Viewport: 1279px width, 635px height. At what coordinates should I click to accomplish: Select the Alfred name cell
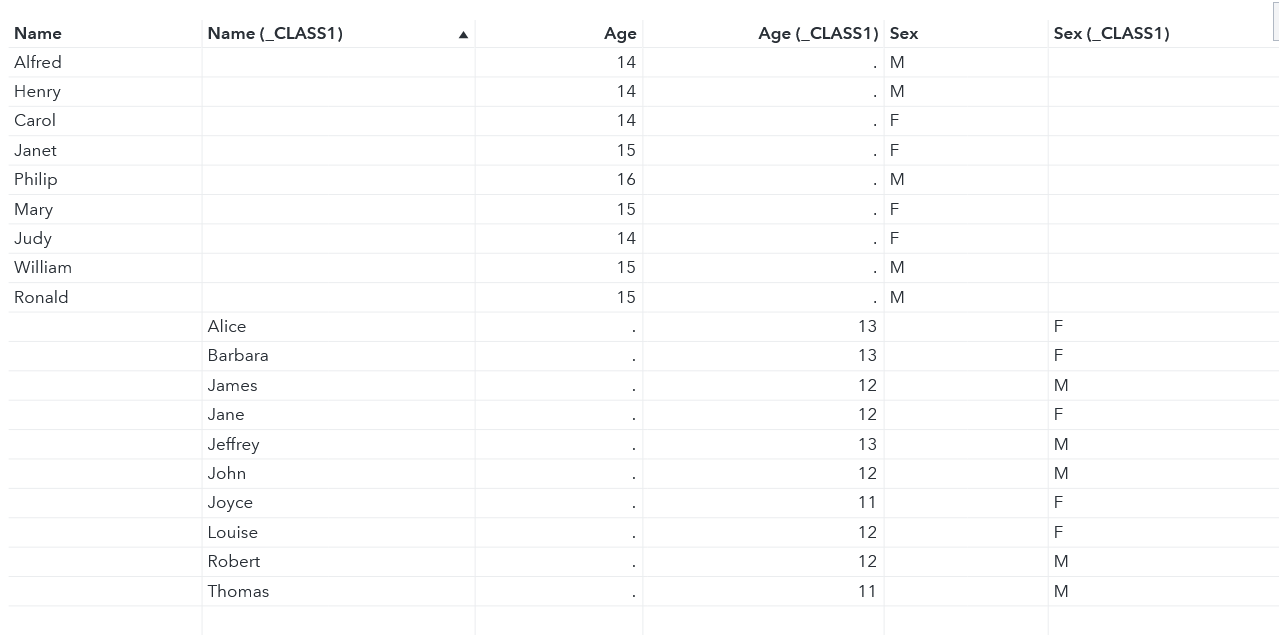click(38, 63)
